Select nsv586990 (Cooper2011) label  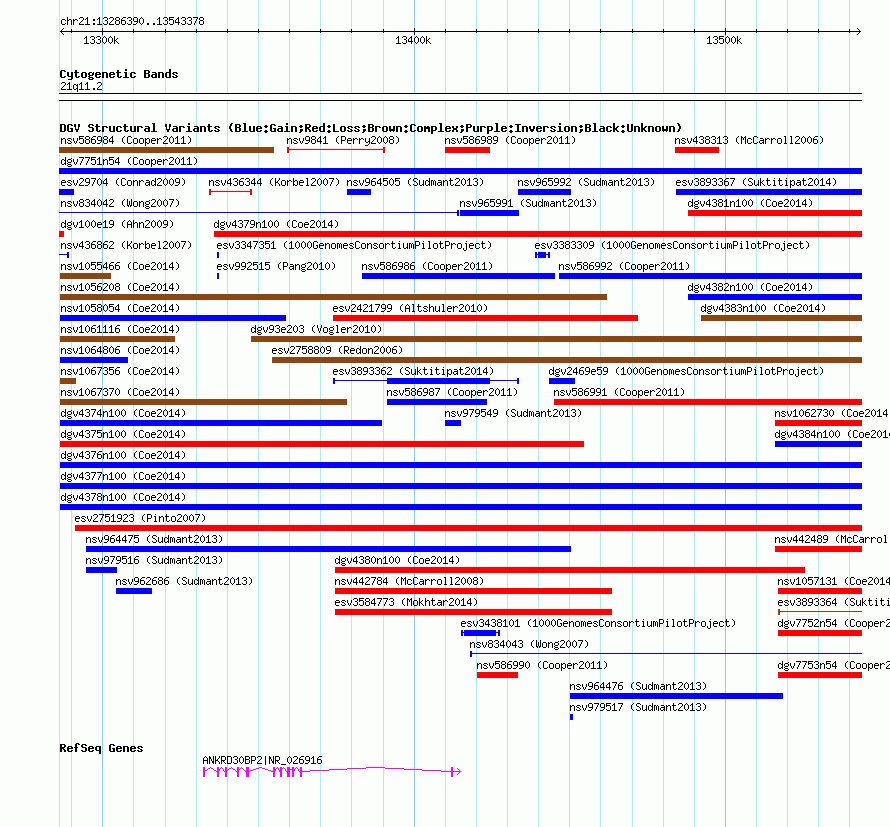[x=542, y=665]
